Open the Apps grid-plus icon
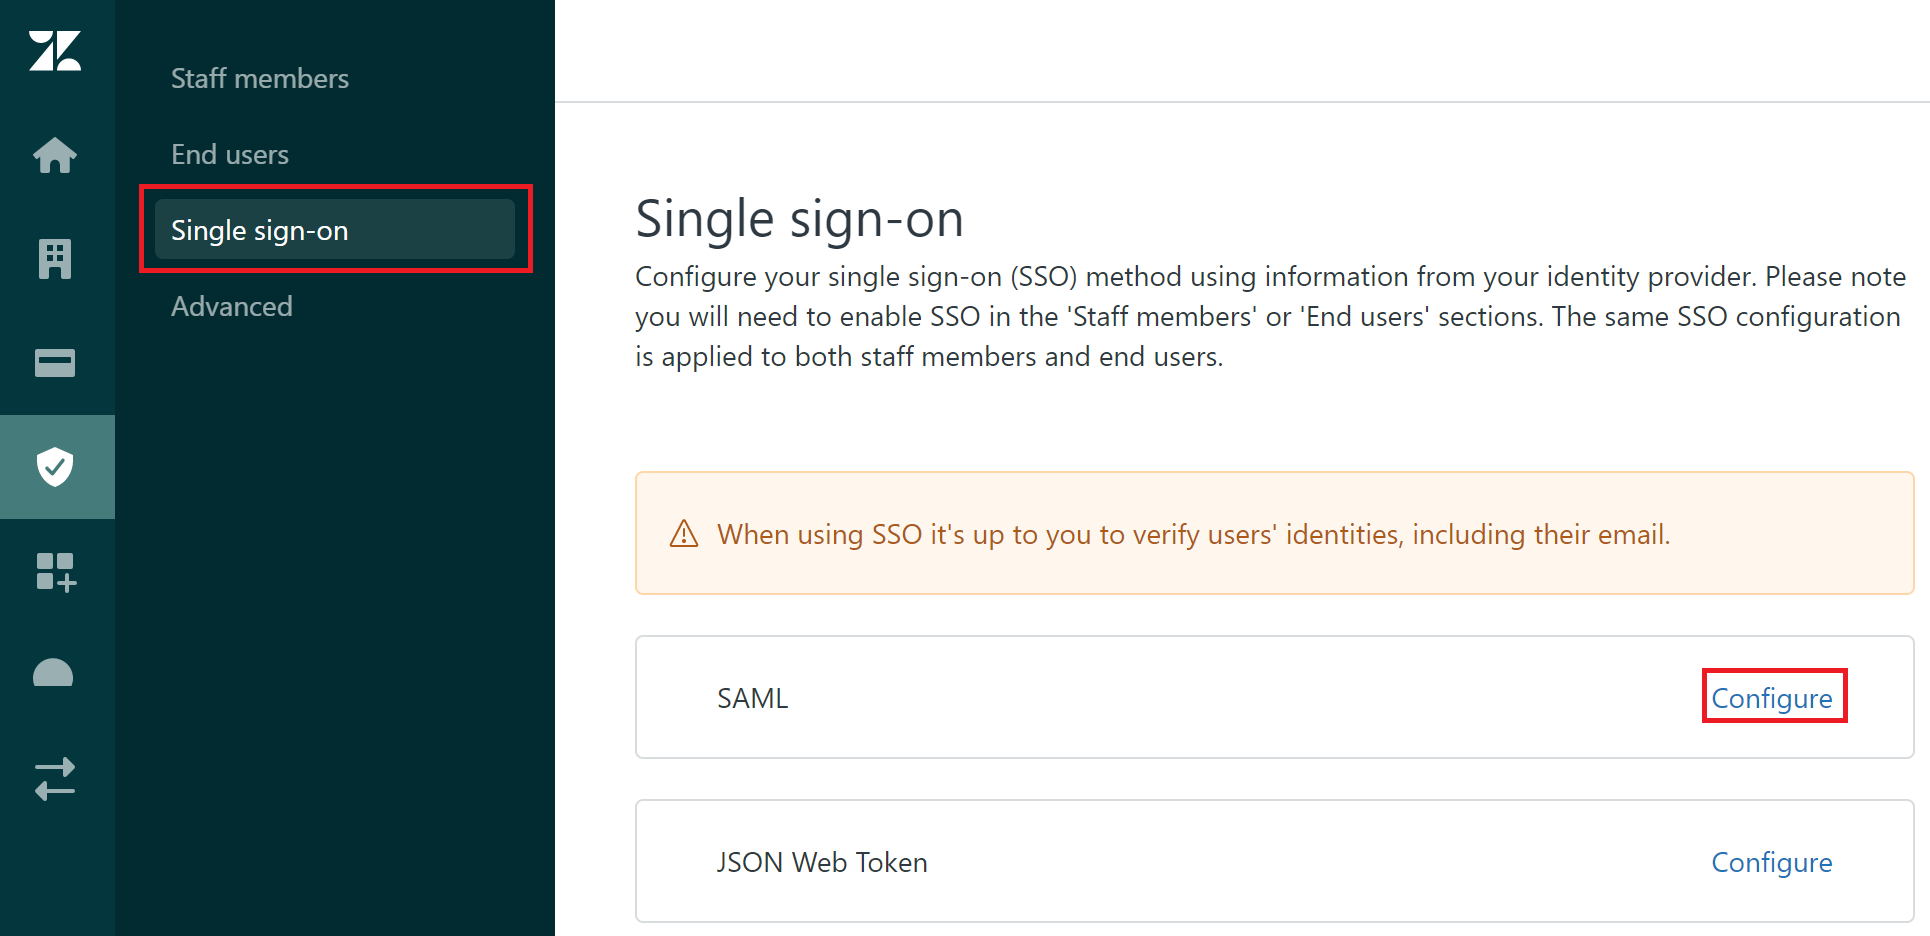Image resolution: width=1930 pixels, height=936 pixels. coord(55,572)
